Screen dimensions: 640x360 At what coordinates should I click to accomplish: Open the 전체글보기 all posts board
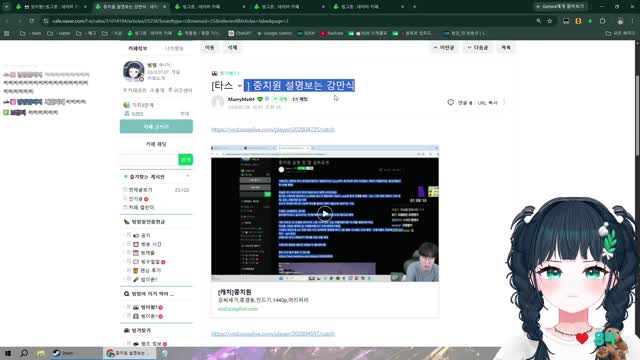pos(140,190)
